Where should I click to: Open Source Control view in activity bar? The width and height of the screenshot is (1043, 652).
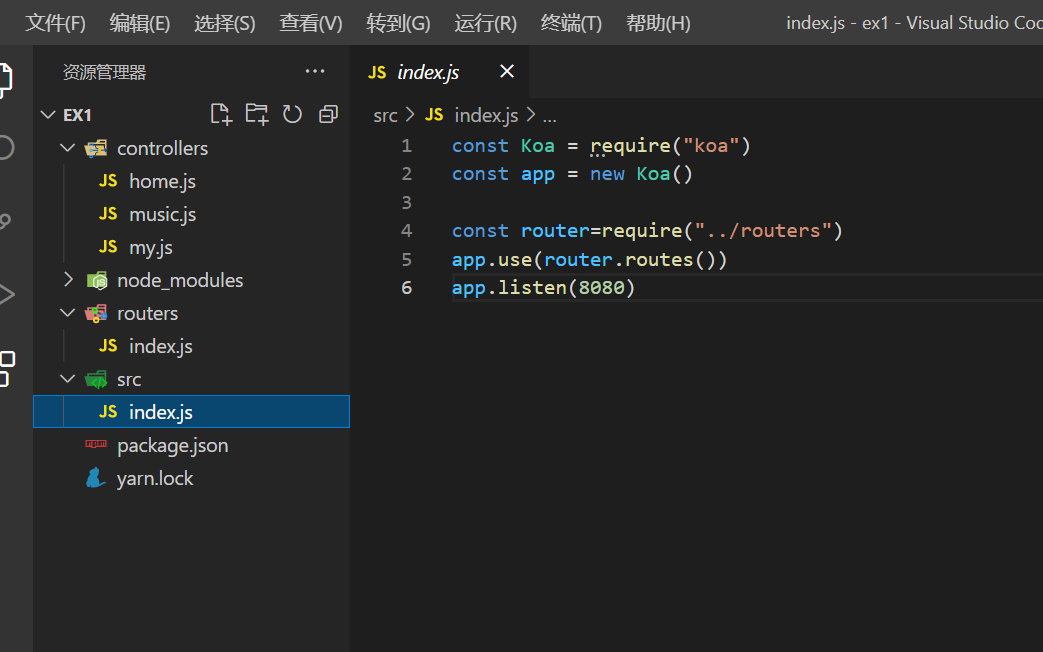(4, 221)
